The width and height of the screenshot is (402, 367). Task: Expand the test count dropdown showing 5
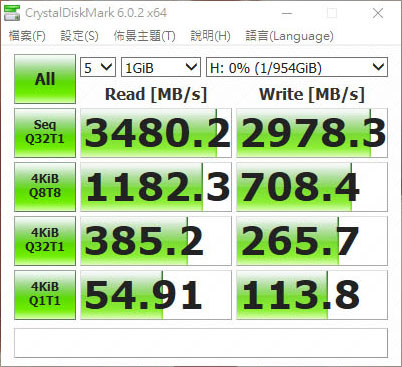tap(98, 68)
